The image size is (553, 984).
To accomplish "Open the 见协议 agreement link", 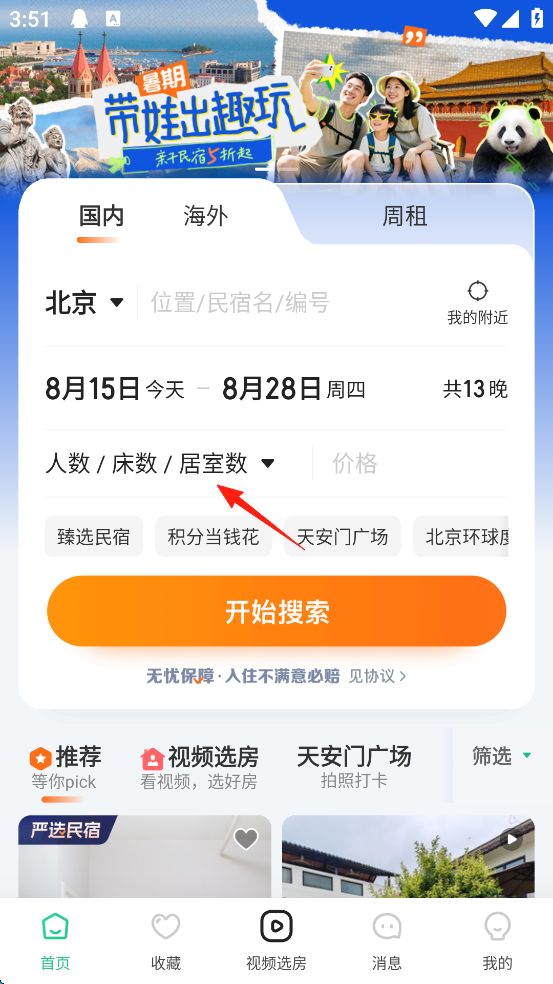I will tap(377, 676).
